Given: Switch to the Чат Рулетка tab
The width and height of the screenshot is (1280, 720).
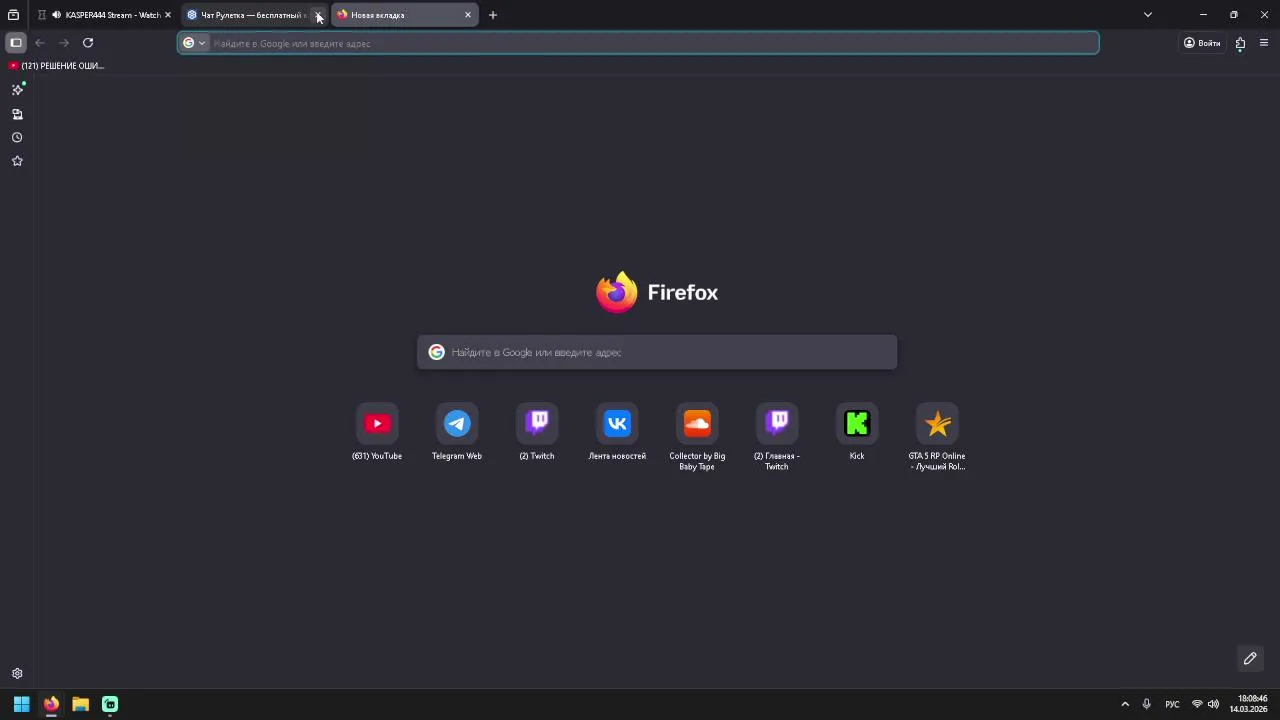Looking at the screenshot, I should point(253,15).
